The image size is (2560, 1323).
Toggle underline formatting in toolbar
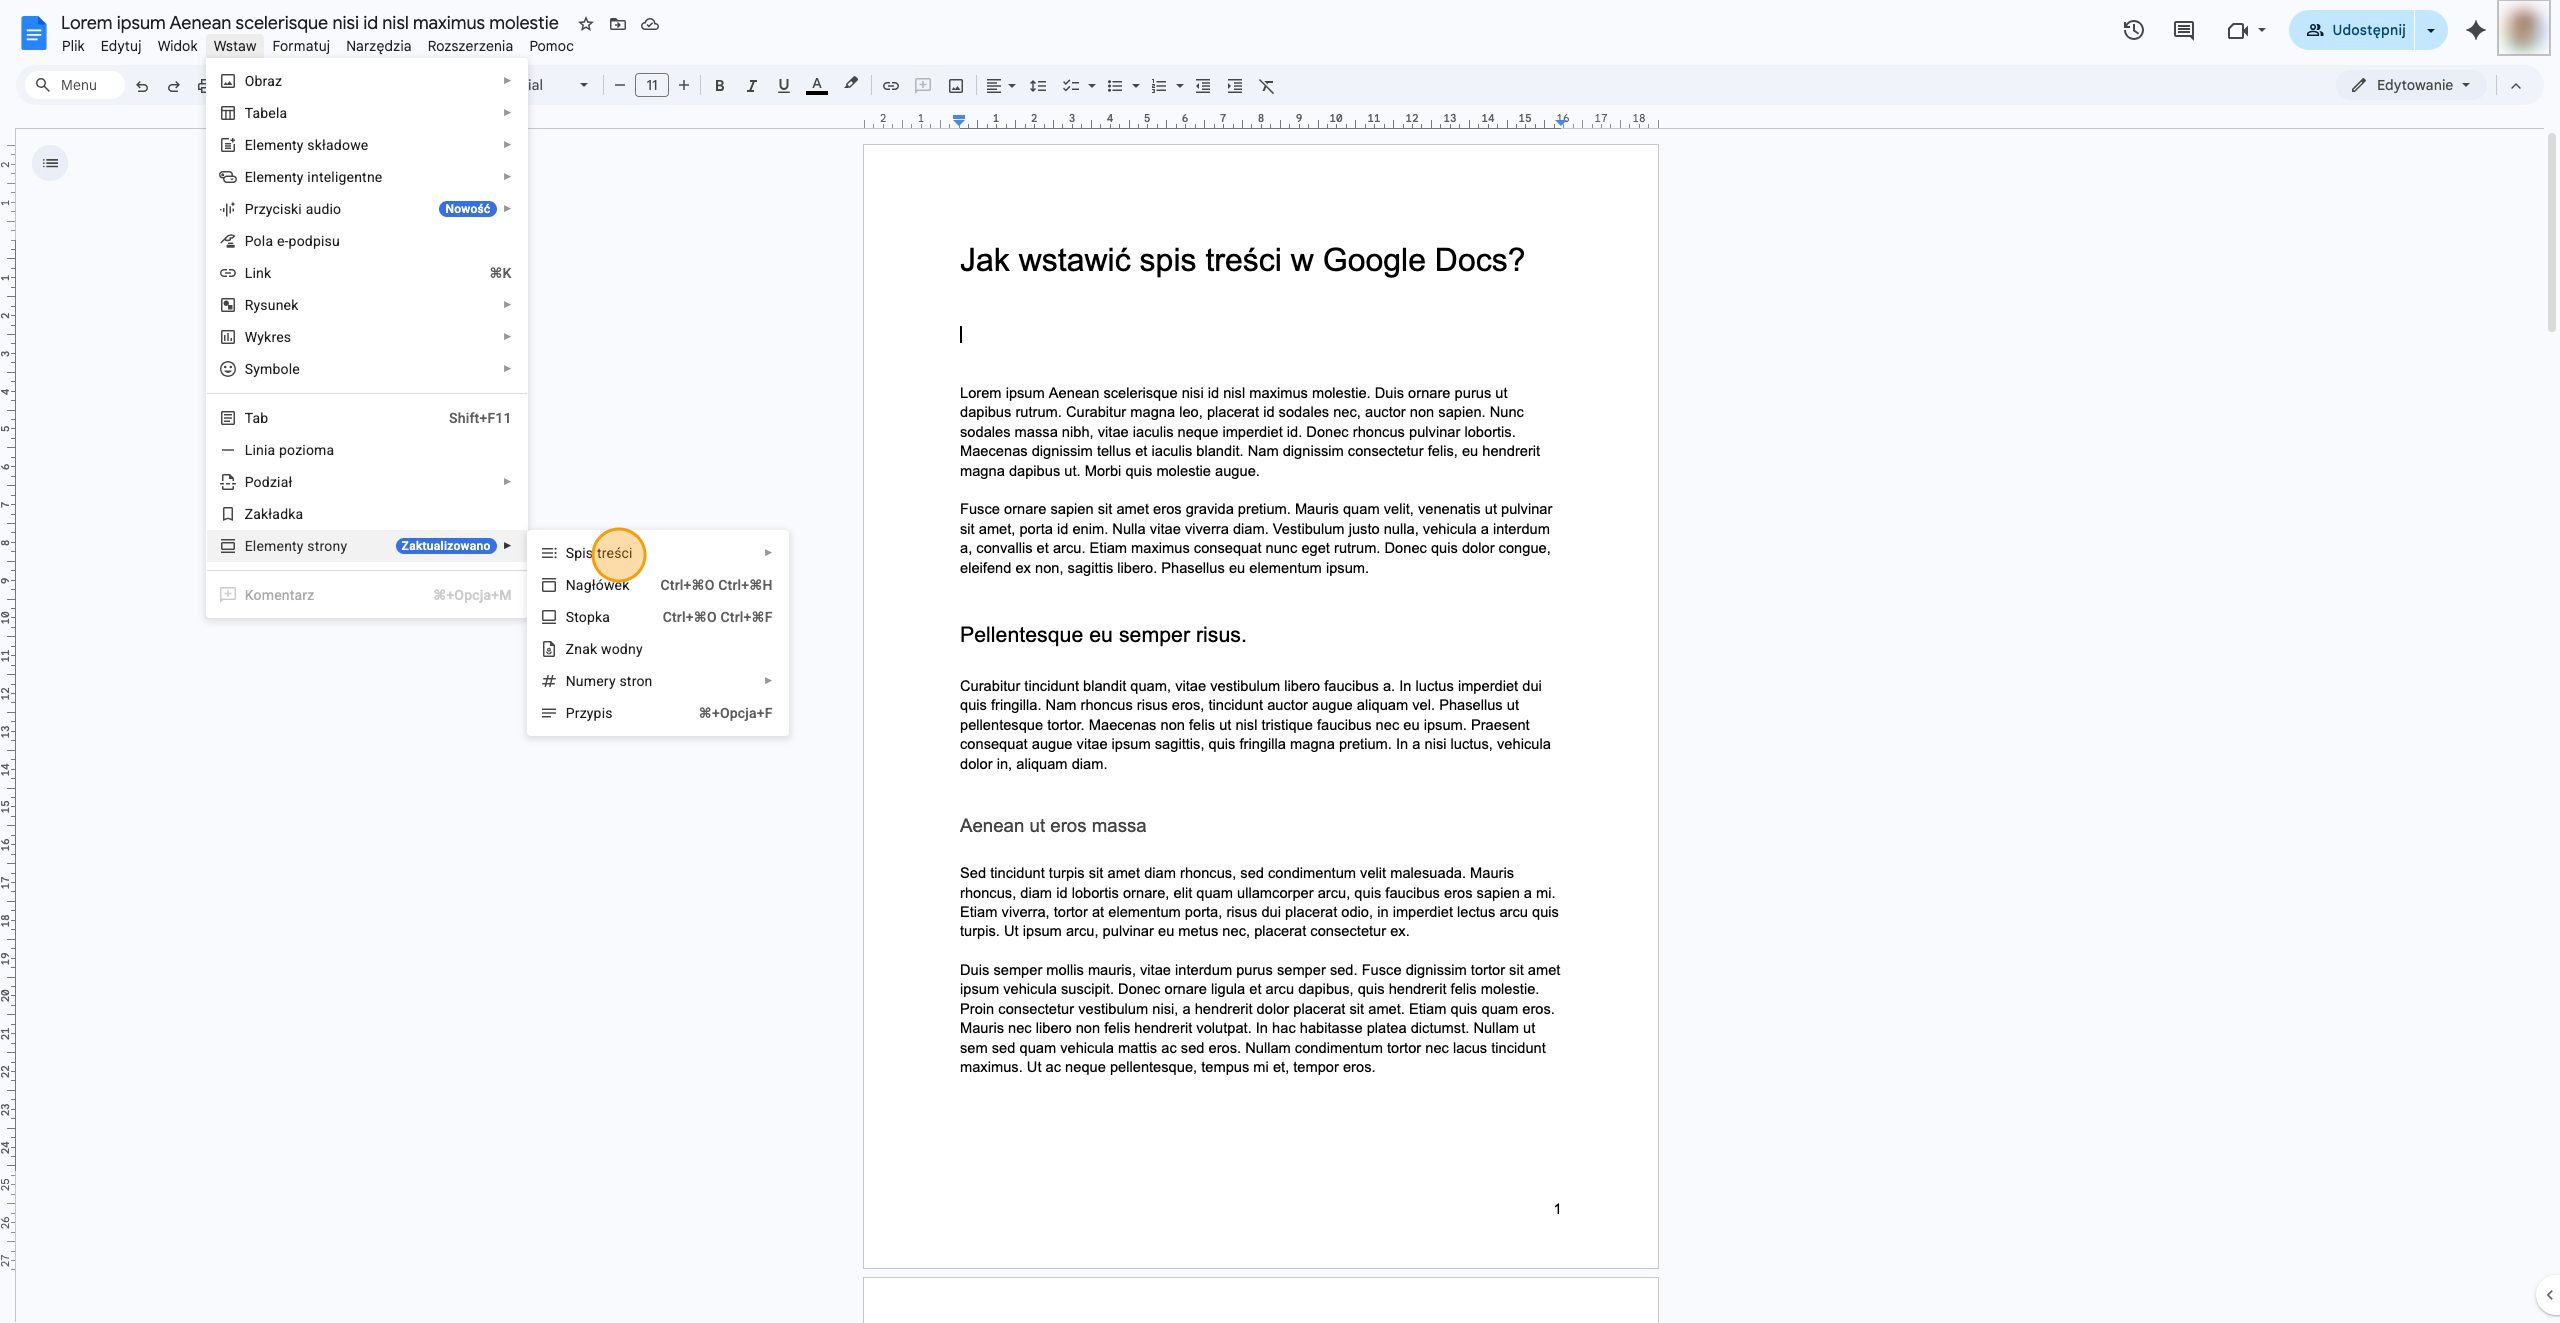pyautogui.click(x=783, y=86)
